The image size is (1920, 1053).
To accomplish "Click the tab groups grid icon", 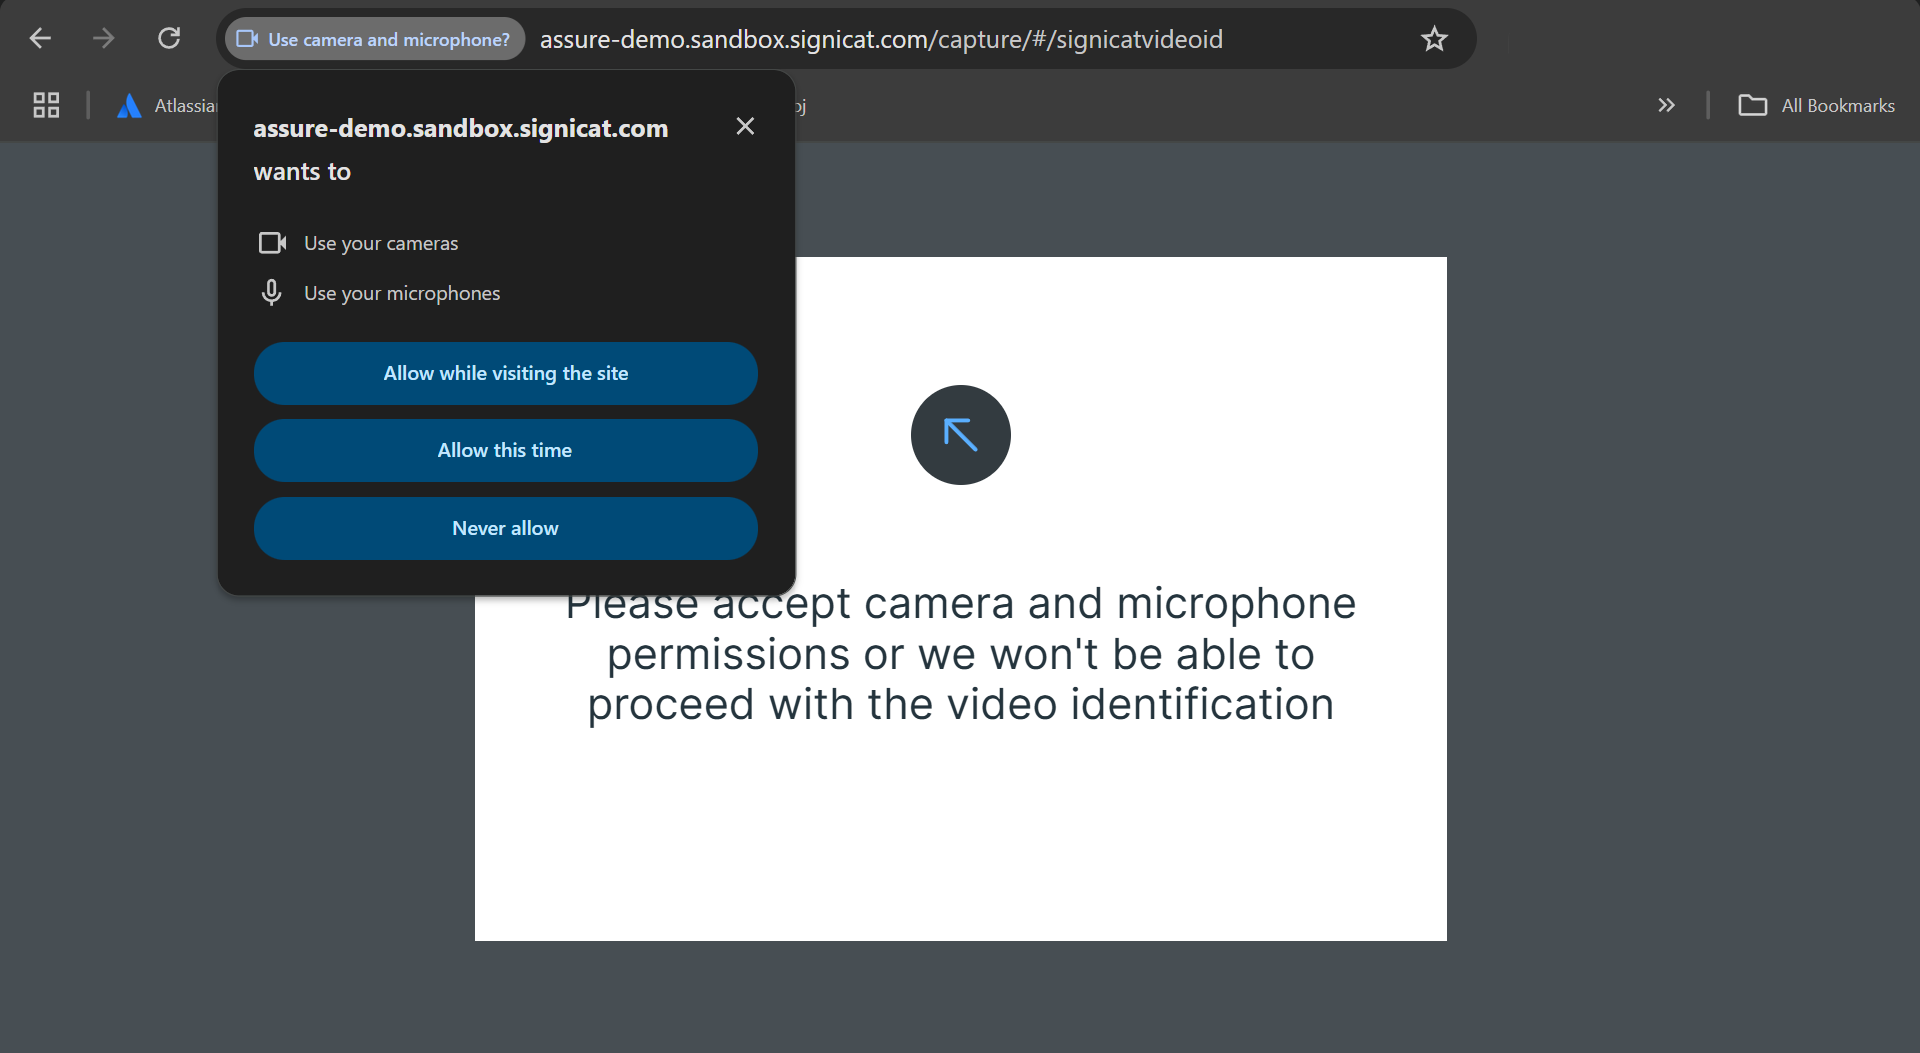I will (45, 105).
